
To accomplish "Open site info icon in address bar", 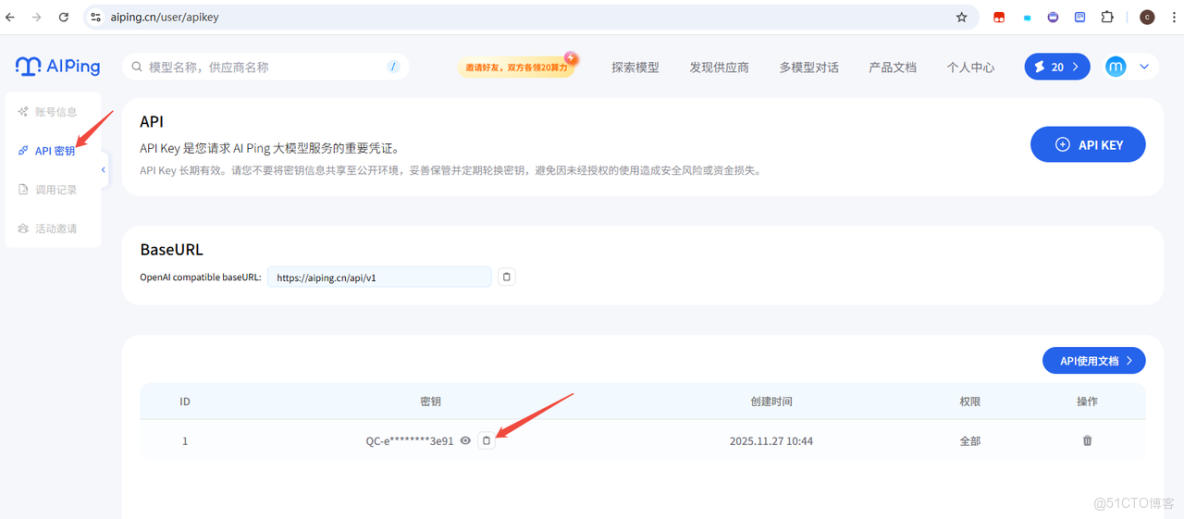I will pos(94,17).
